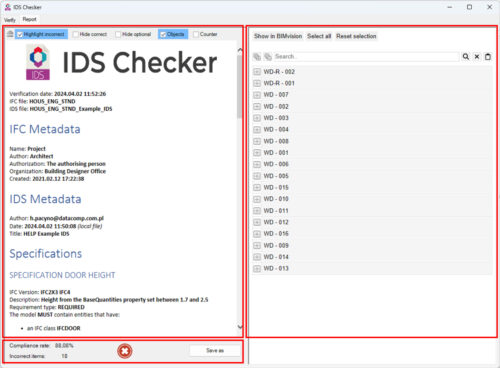Click the HELP Example IDS title text
Image resolution: width=500 pixels, height=368 pixels.
click(x=46, y=234)
